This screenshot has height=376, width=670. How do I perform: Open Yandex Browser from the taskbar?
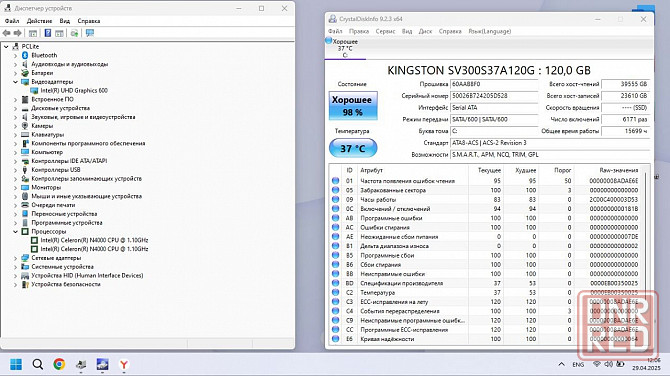click(x=123, y=364)
